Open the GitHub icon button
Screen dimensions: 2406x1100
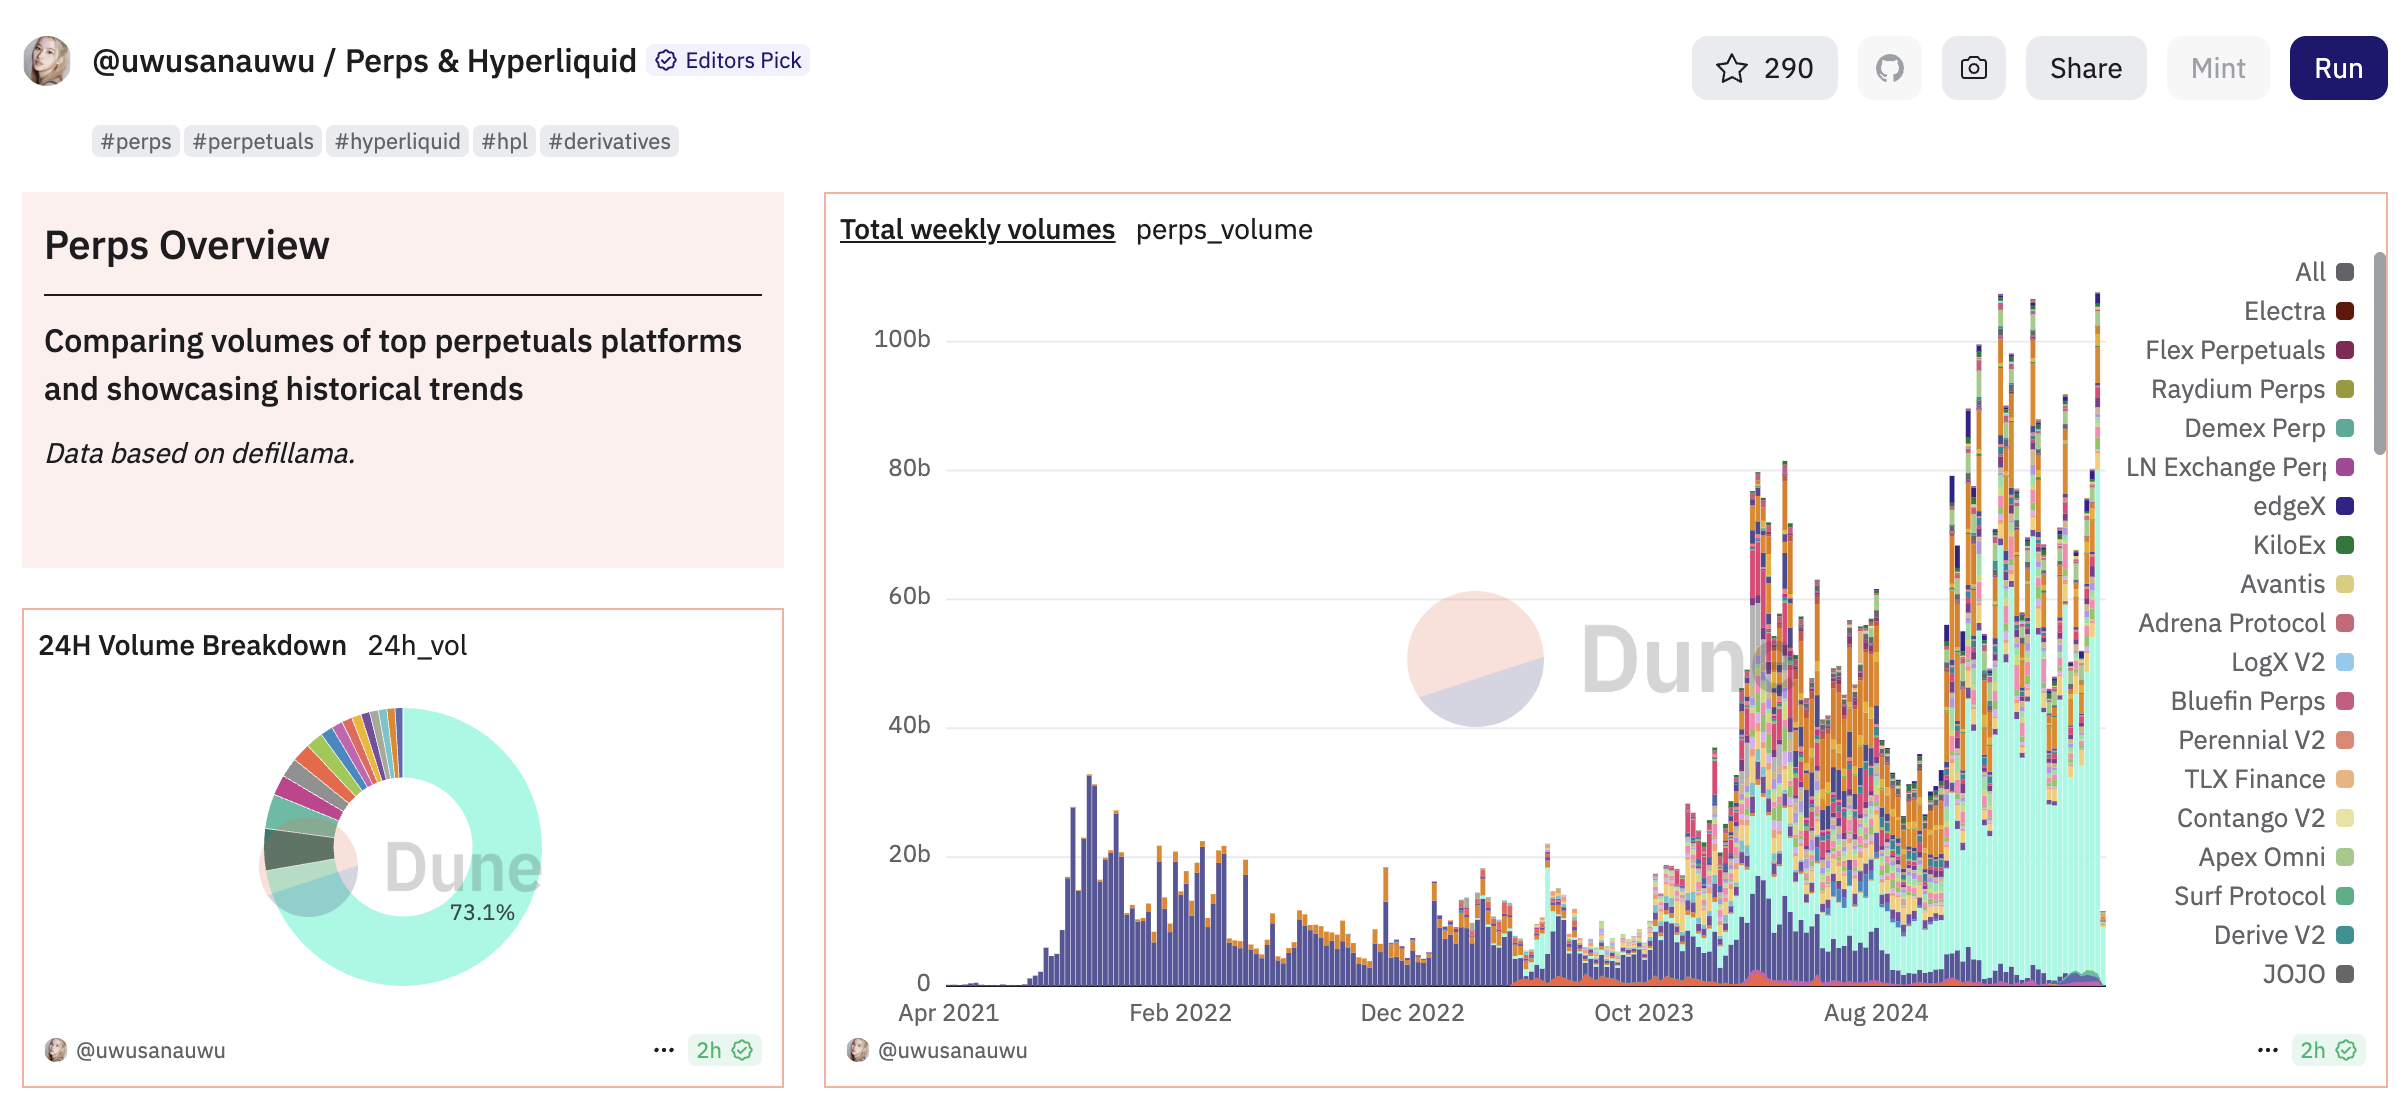point(1889,68)
